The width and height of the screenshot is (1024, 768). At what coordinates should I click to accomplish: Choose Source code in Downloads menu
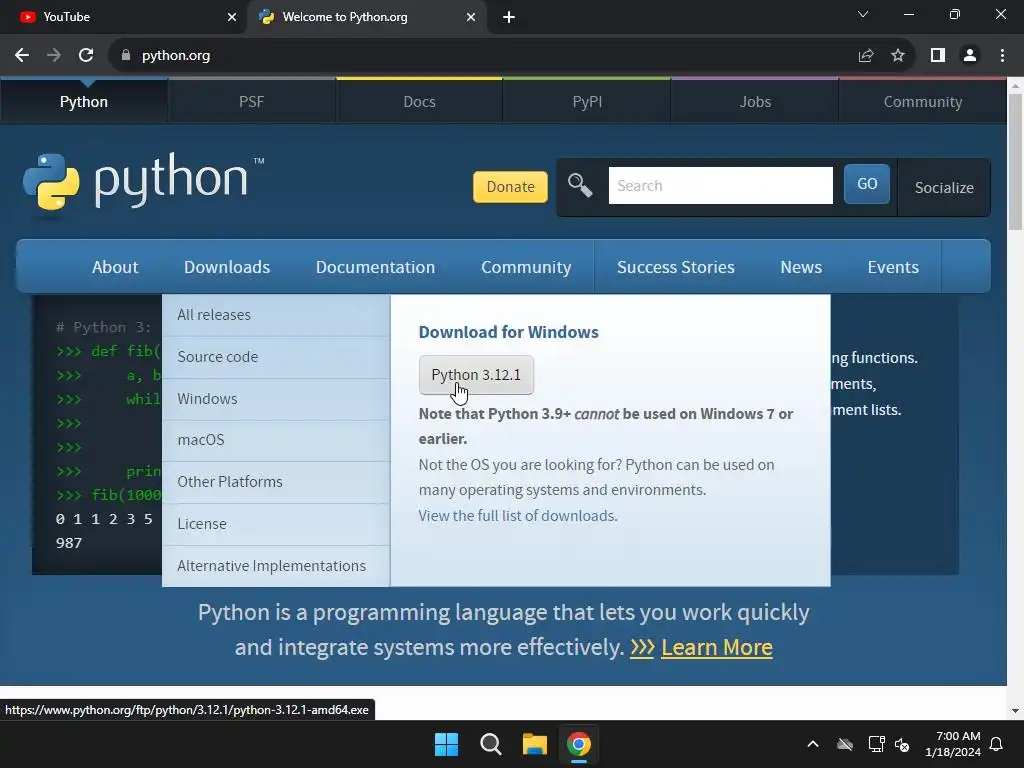tap(276, 357)
